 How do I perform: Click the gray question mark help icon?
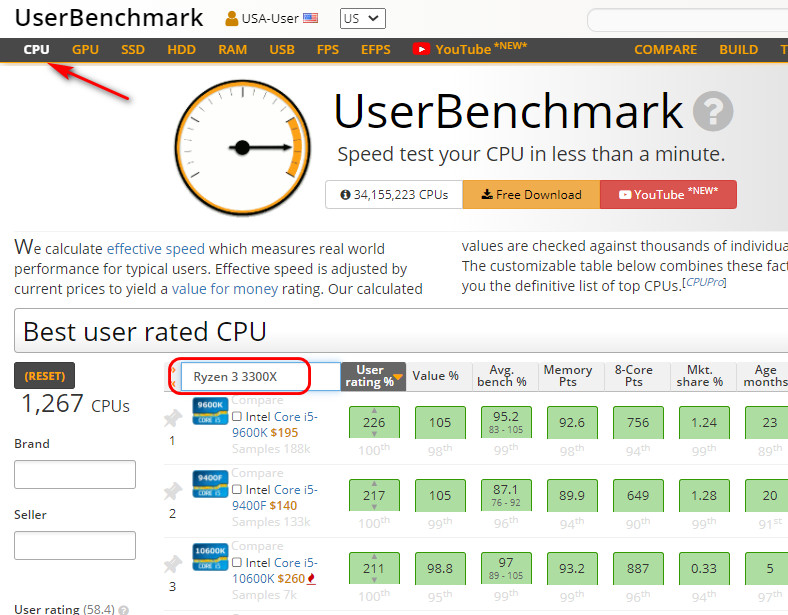click(713, 111)
